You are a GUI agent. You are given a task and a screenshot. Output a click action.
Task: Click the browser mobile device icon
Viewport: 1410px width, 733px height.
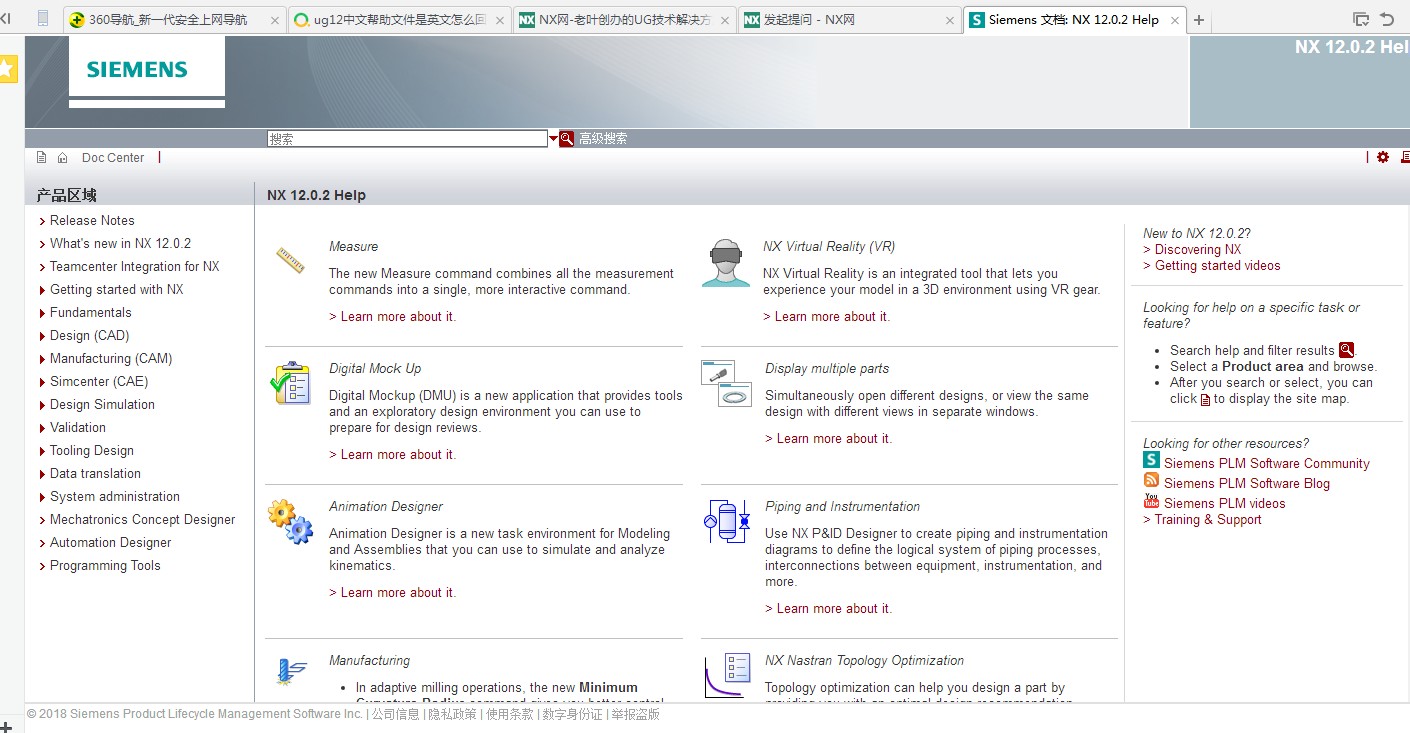(42, 18)
